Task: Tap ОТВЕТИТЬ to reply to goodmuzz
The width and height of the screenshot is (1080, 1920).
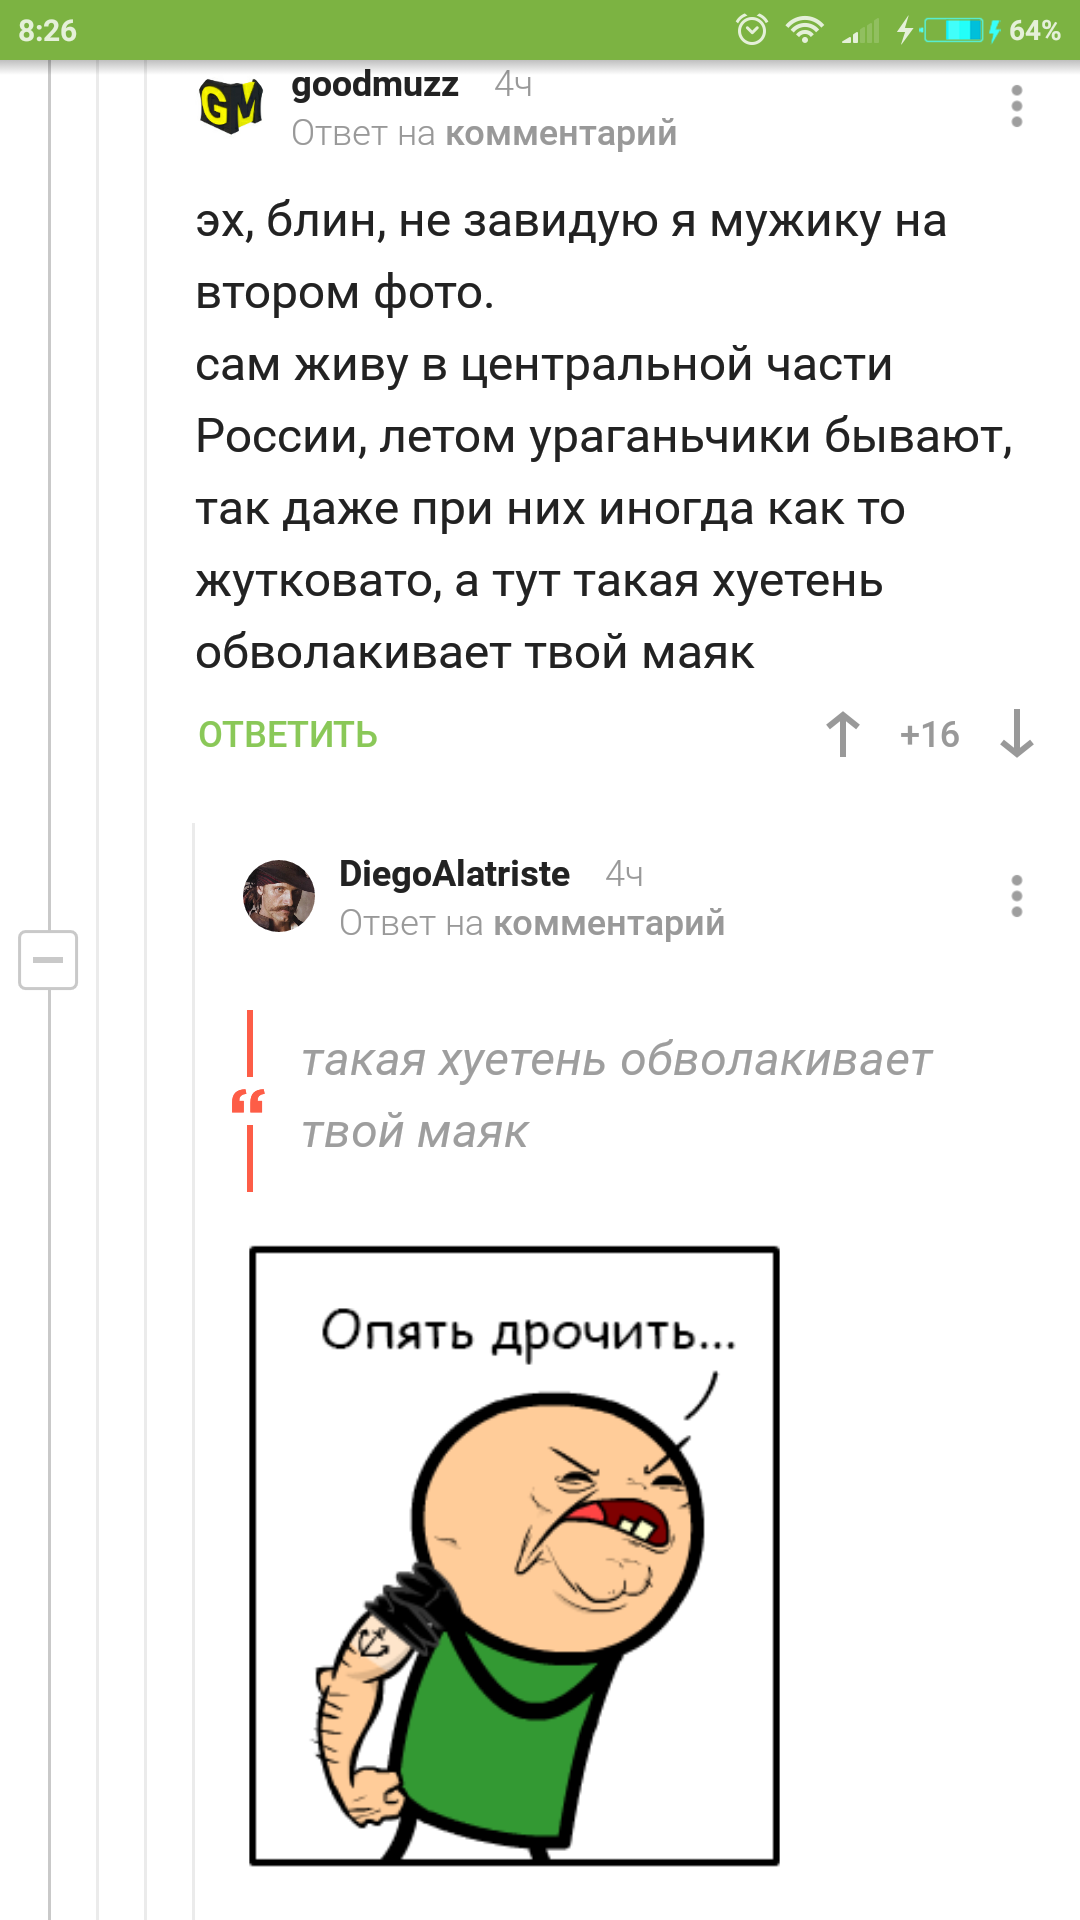Action: (288, 735)
